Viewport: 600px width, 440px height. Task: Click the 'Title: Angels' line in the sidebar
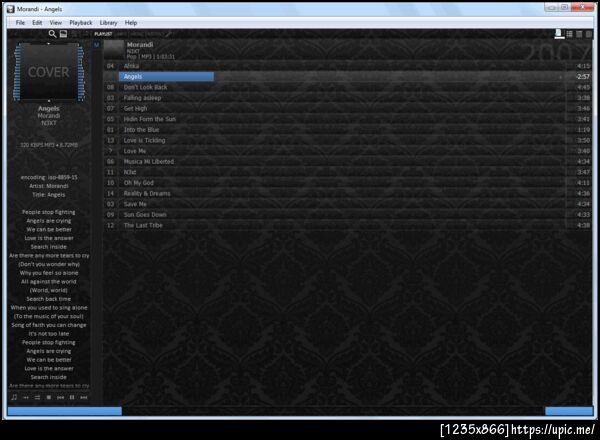pyautogui.click(x=49, y=195)
